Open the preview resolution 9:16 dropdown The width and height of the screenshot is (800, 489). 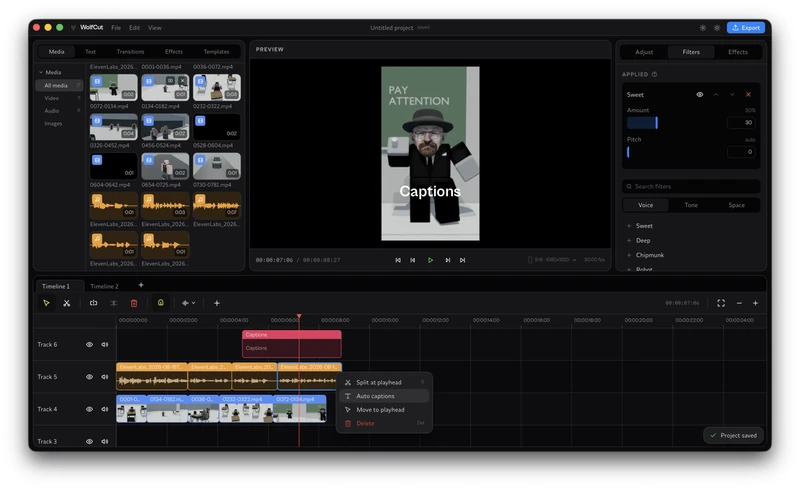click(553, 260)
